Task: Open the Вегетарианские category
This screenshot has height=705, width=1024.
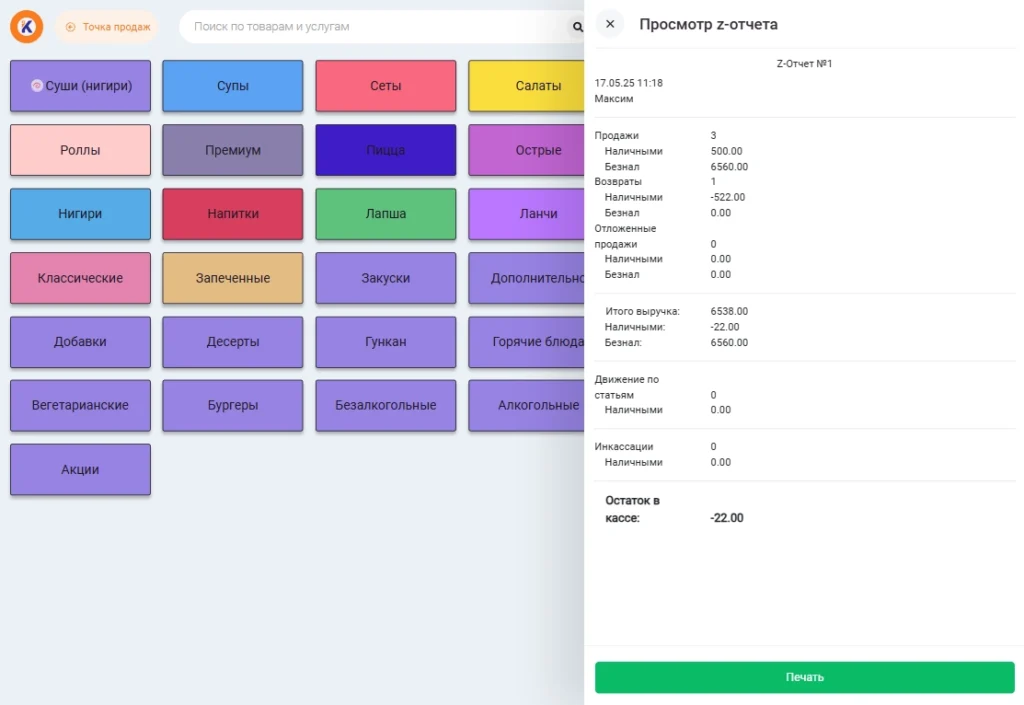Action: point(80,405)
